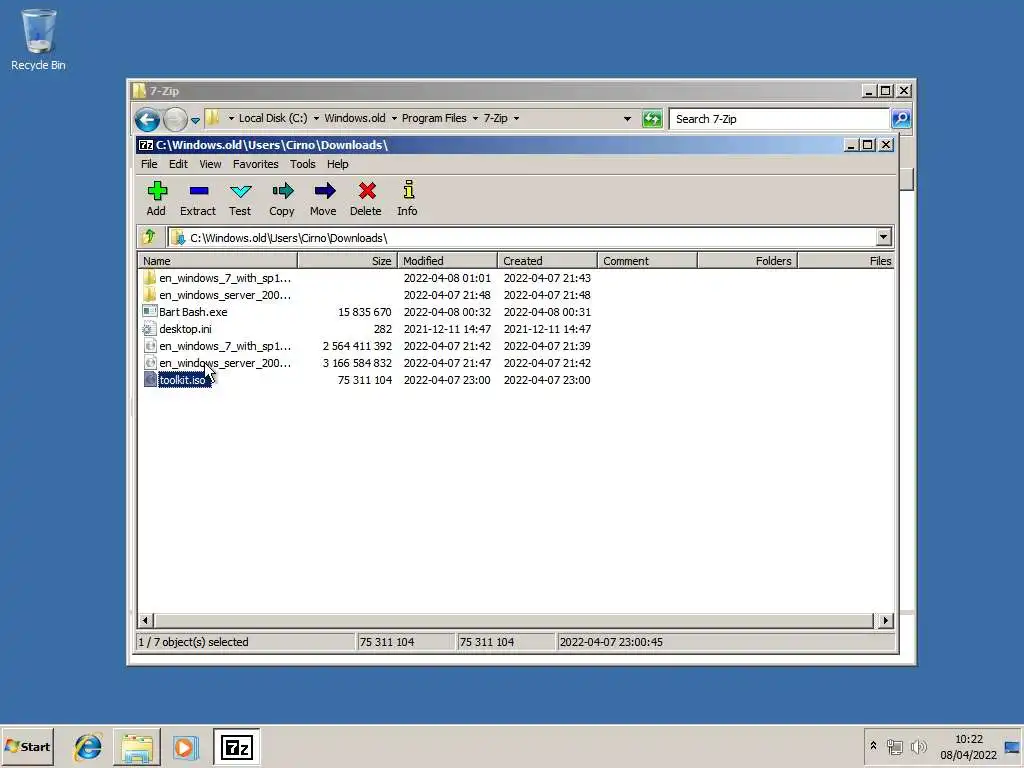Click Program Files in the breadcrumb
Viewport: 1024px width, 768px height.
(434, 118)
